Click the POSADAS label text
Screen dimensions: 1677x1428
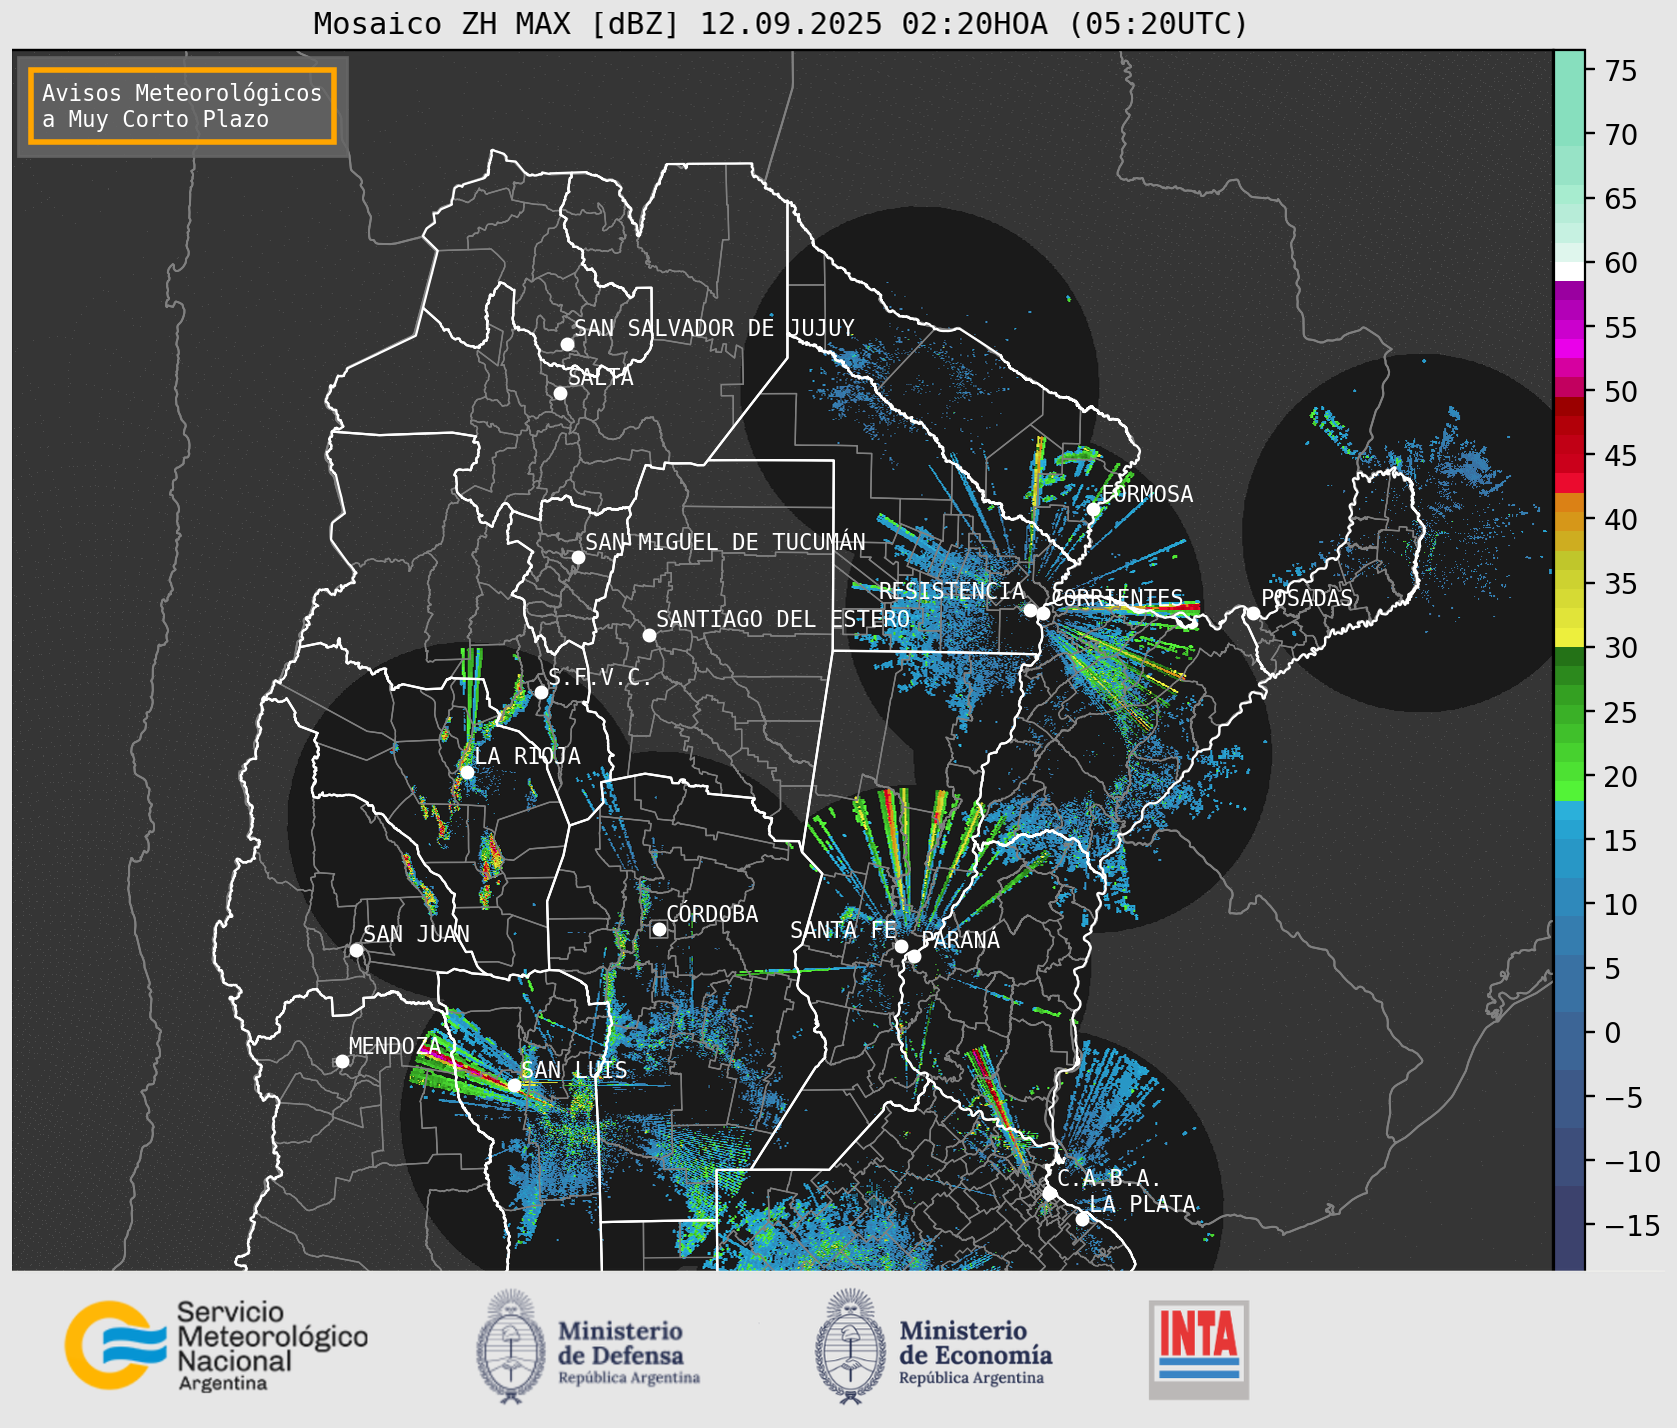1307,598
